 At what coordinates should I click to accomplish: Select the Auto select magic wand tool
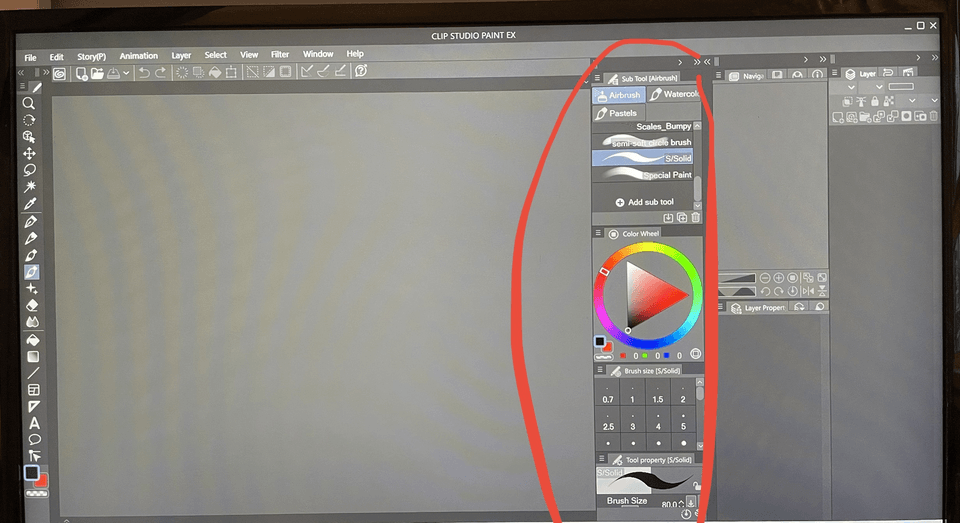[29, 186]
